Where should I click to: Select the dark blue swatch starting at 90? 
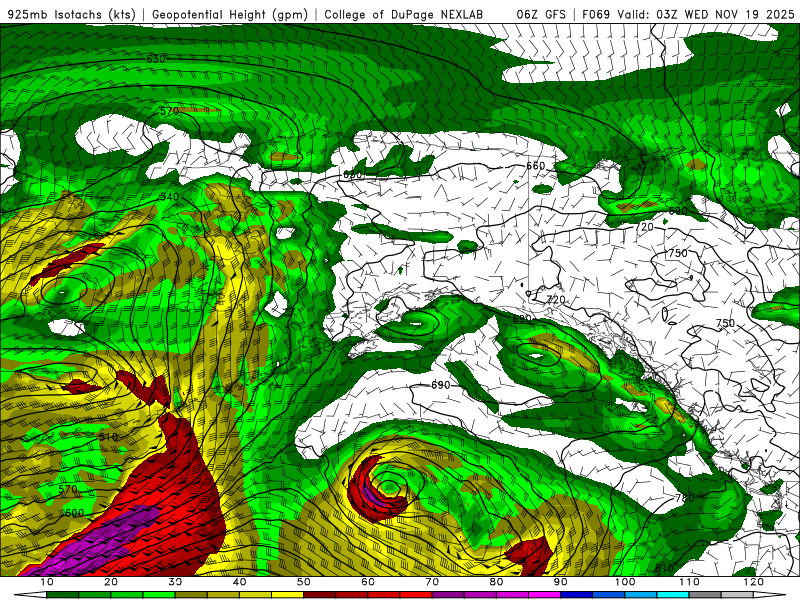(x=577, y=595)
